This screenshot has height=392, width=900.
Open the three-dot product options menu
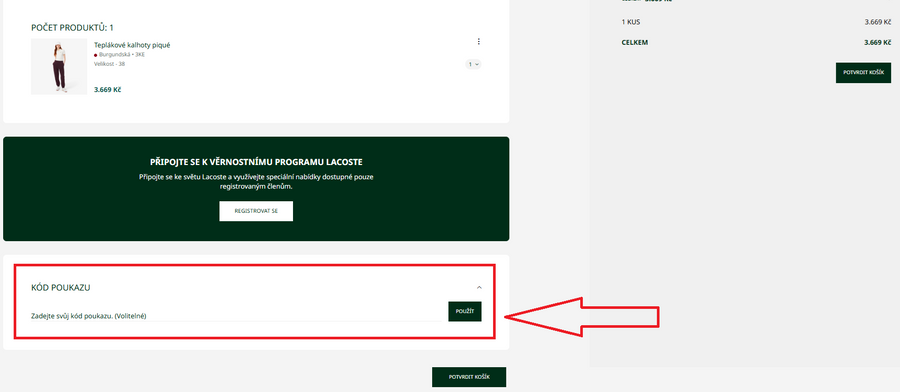[x=479, y=41]
